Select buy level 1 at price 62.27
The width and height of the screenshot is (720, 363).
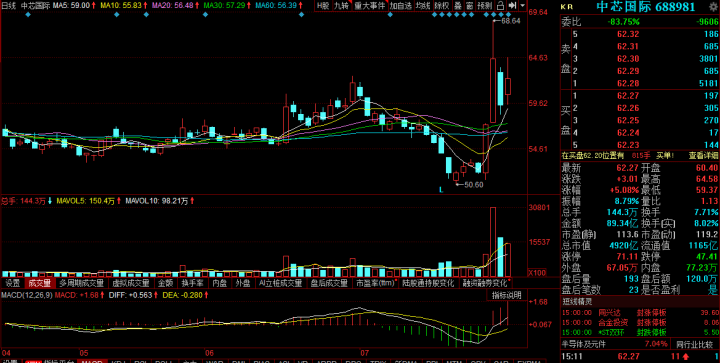(x=646, y=95)
